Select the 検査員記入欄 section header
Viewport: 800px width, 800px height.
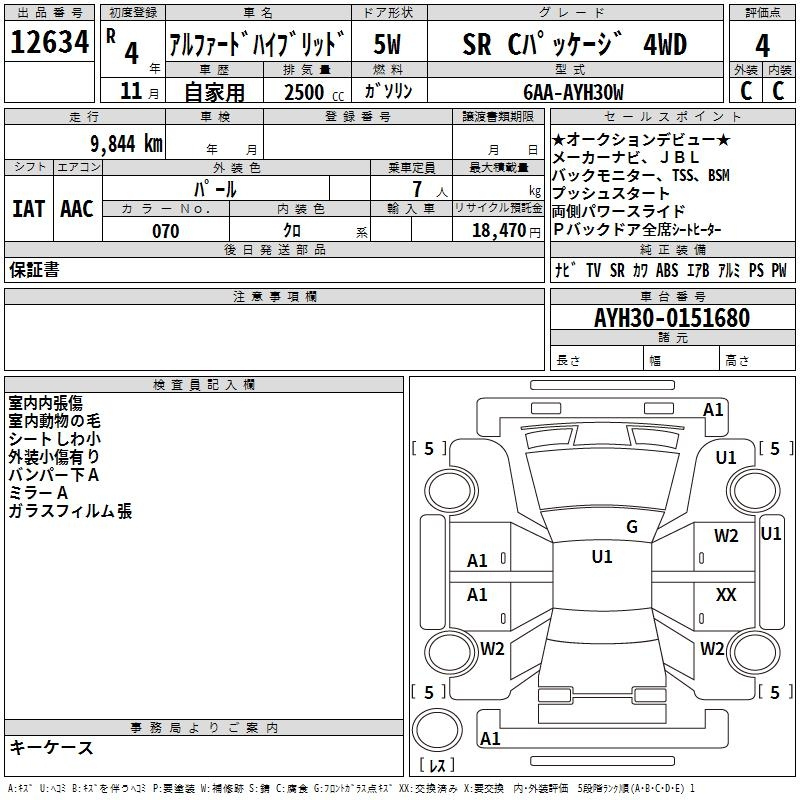(x=204, y=385)
